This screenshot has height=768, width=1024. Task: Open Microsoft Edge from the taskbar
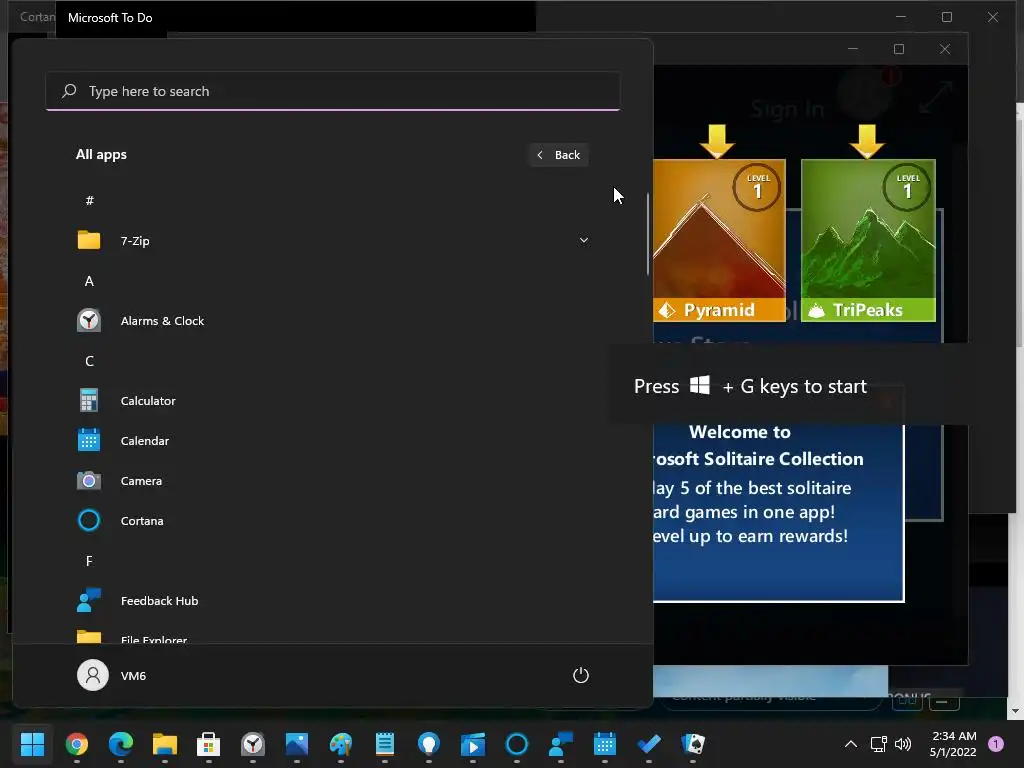[121, 743]
